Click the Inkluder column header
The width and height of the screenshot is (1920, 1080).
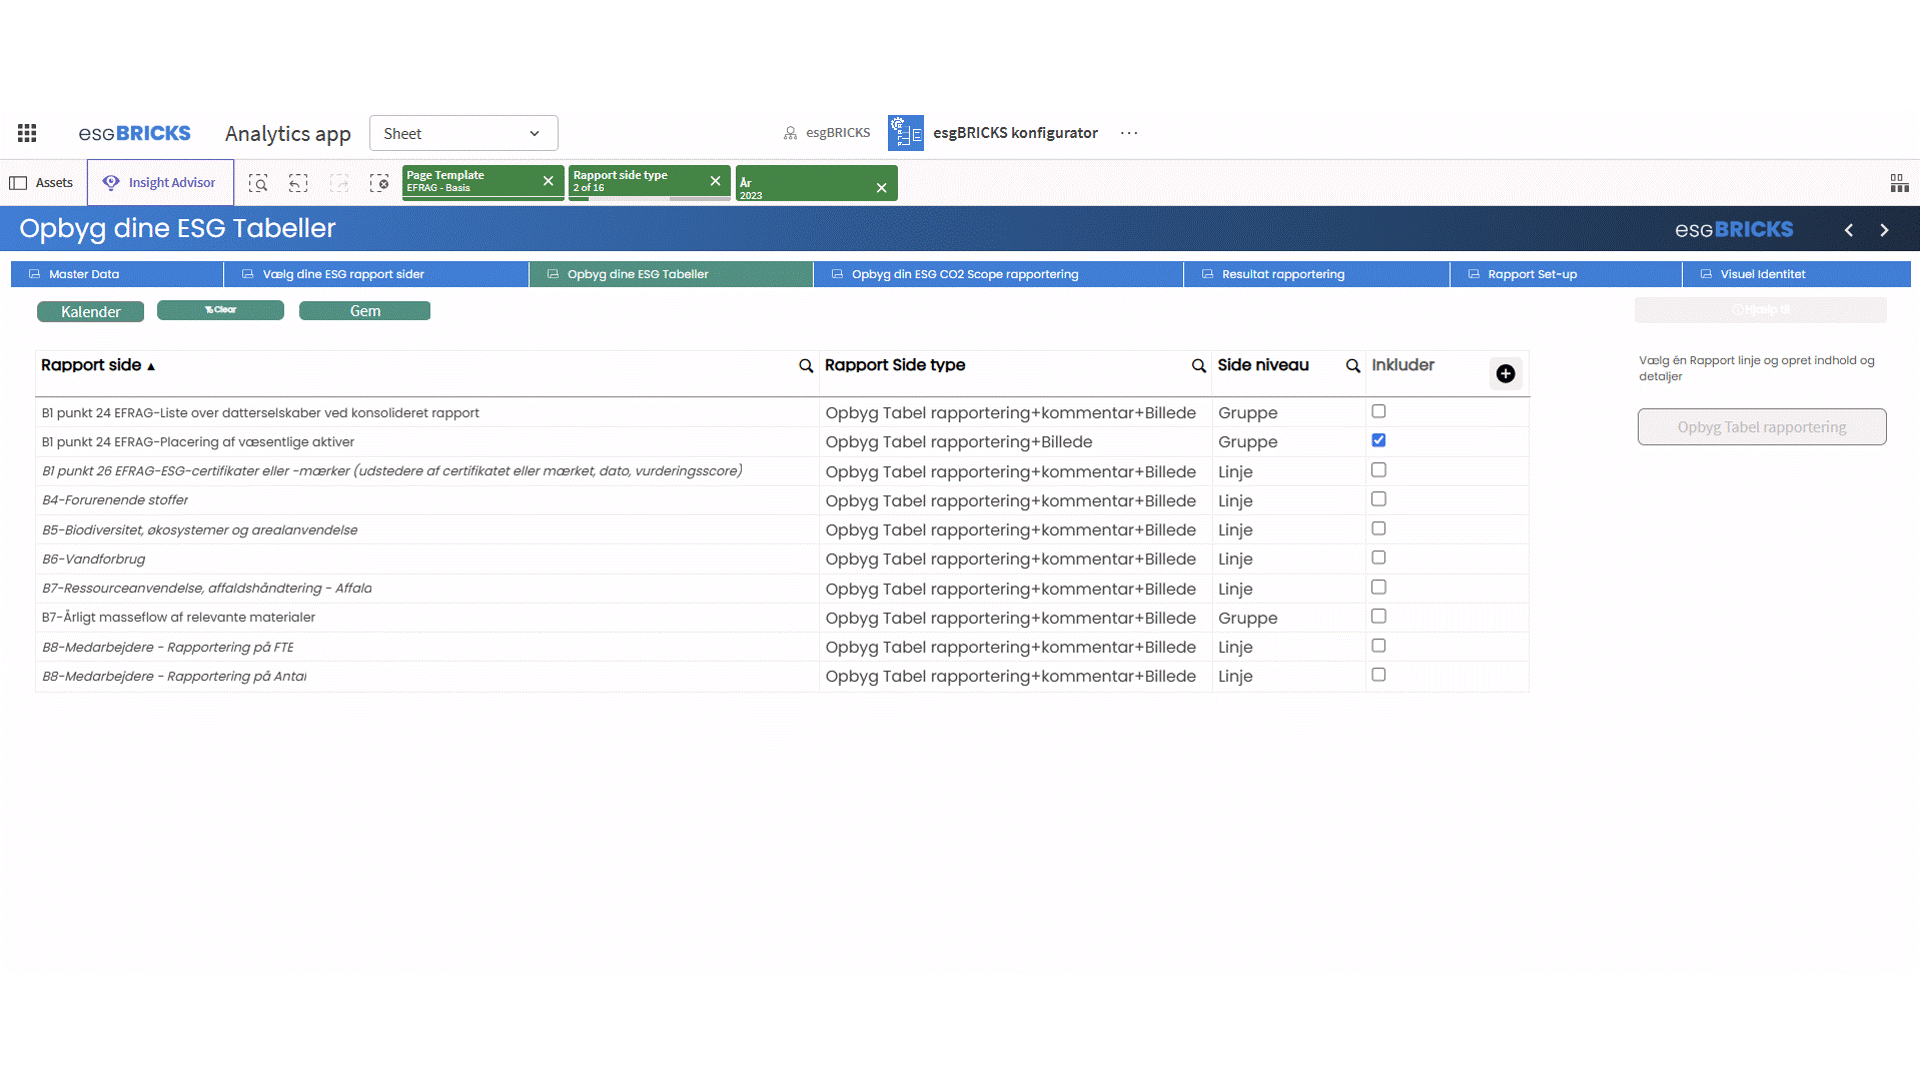[x=1402, y=366]
